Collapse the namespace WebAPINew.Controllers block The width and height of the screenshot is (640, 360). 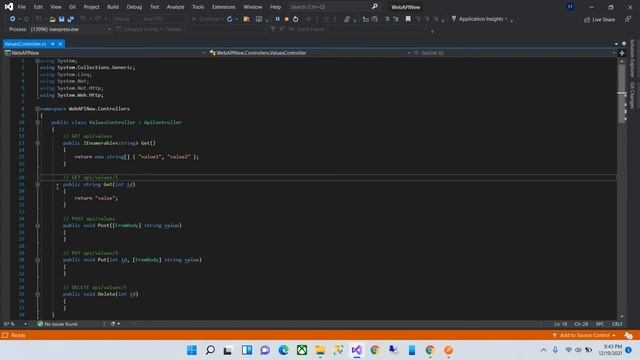[38, 109]
